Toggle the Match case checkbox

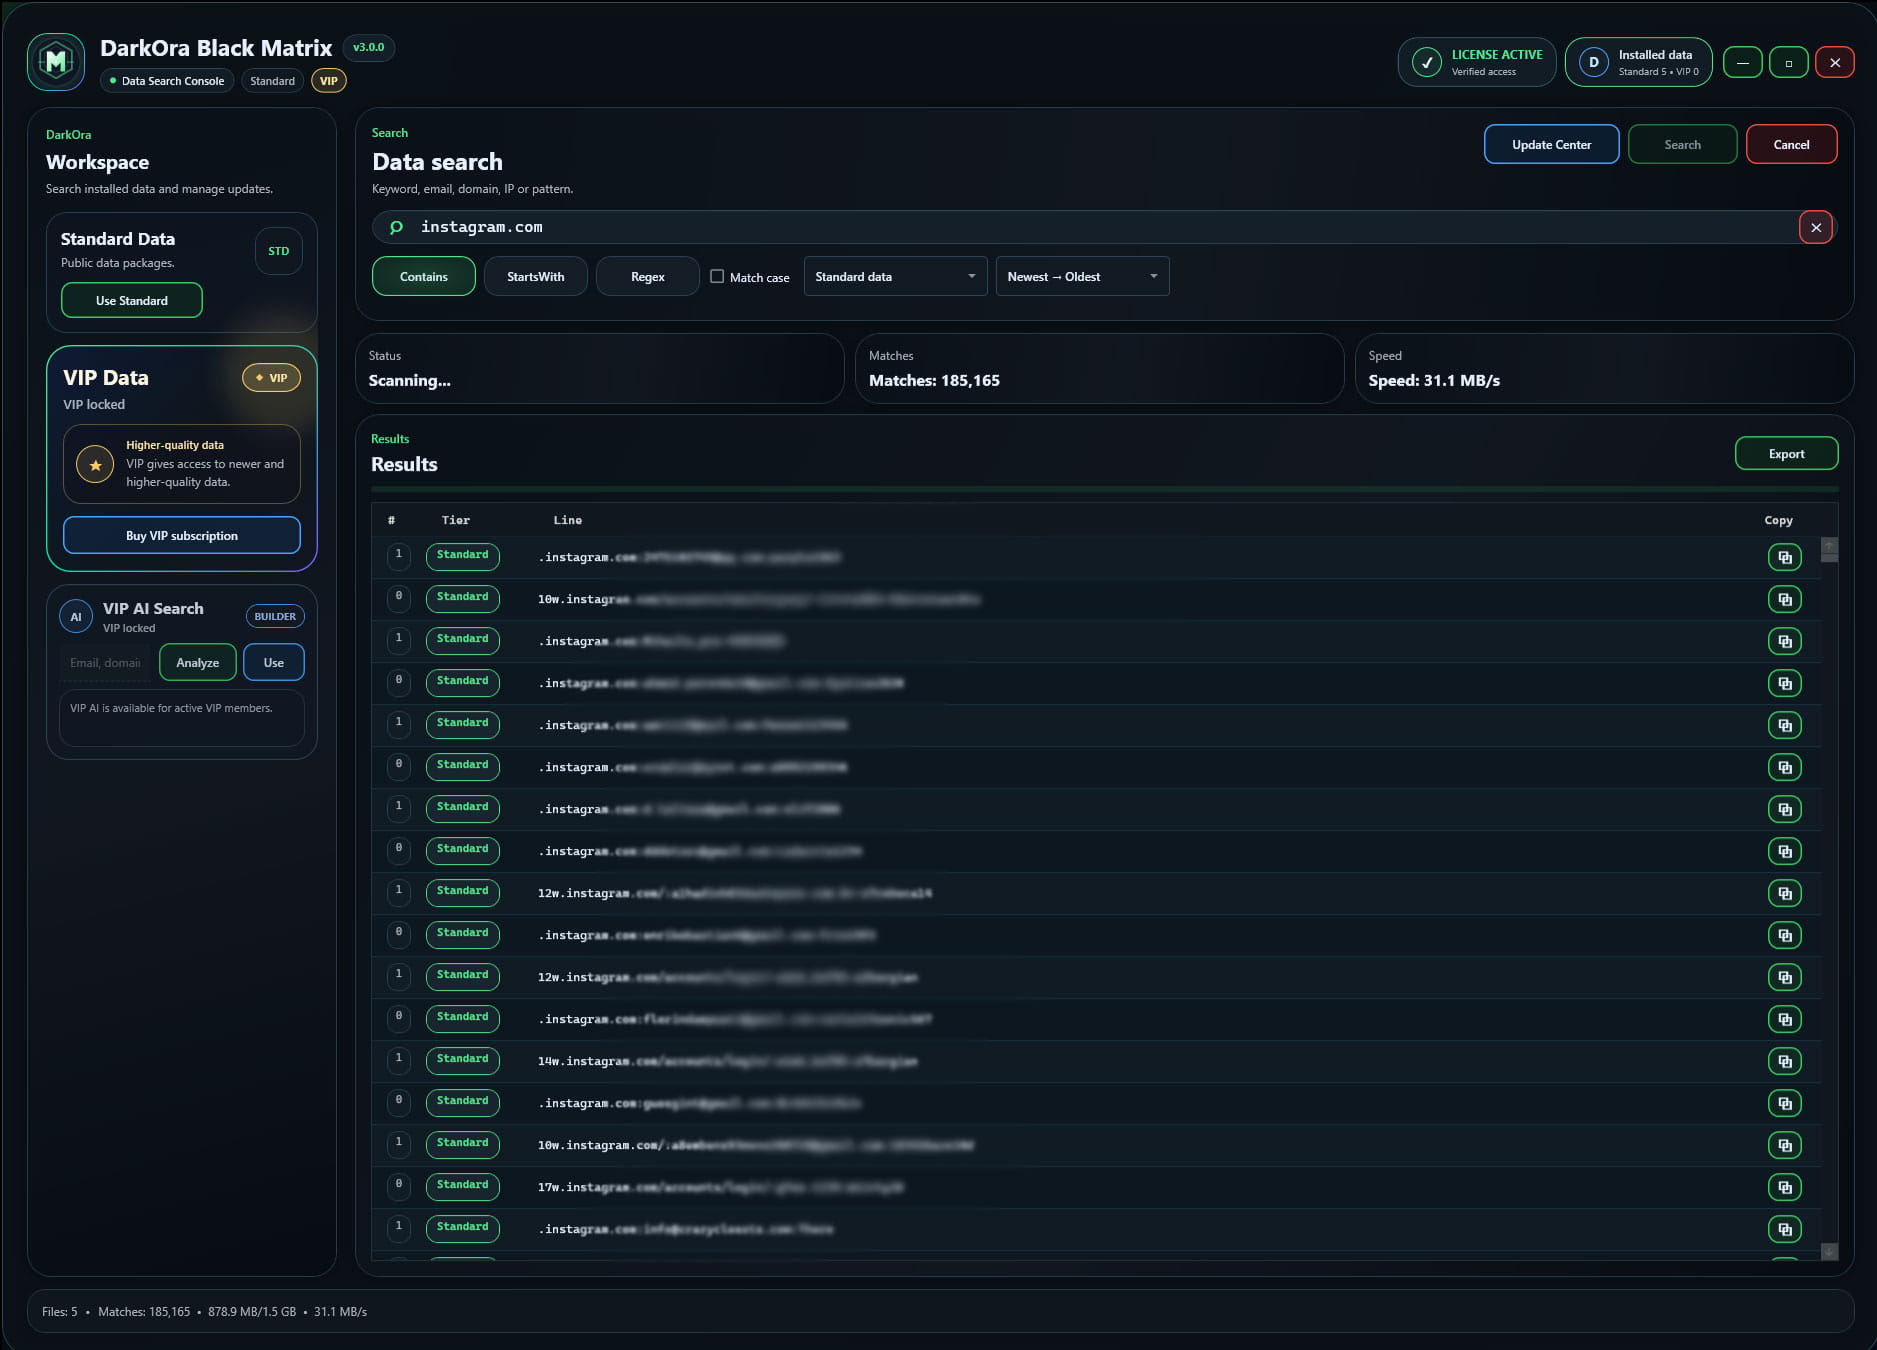pyautogui.click(x=717, y=276)
